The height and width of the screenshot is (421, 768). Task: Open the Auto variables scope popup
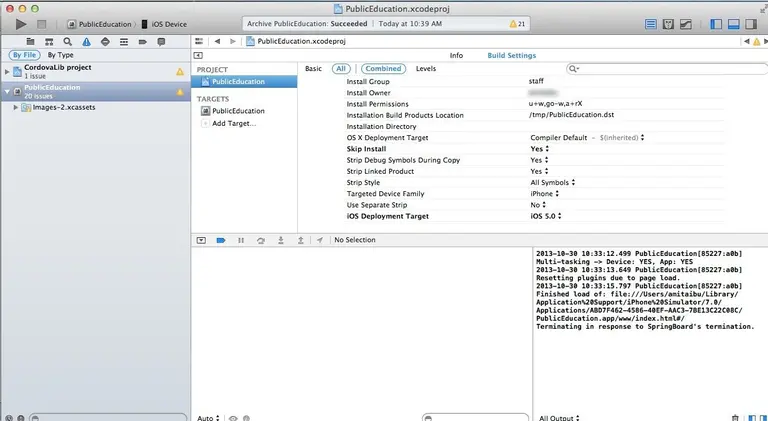(x=208, y=418)
